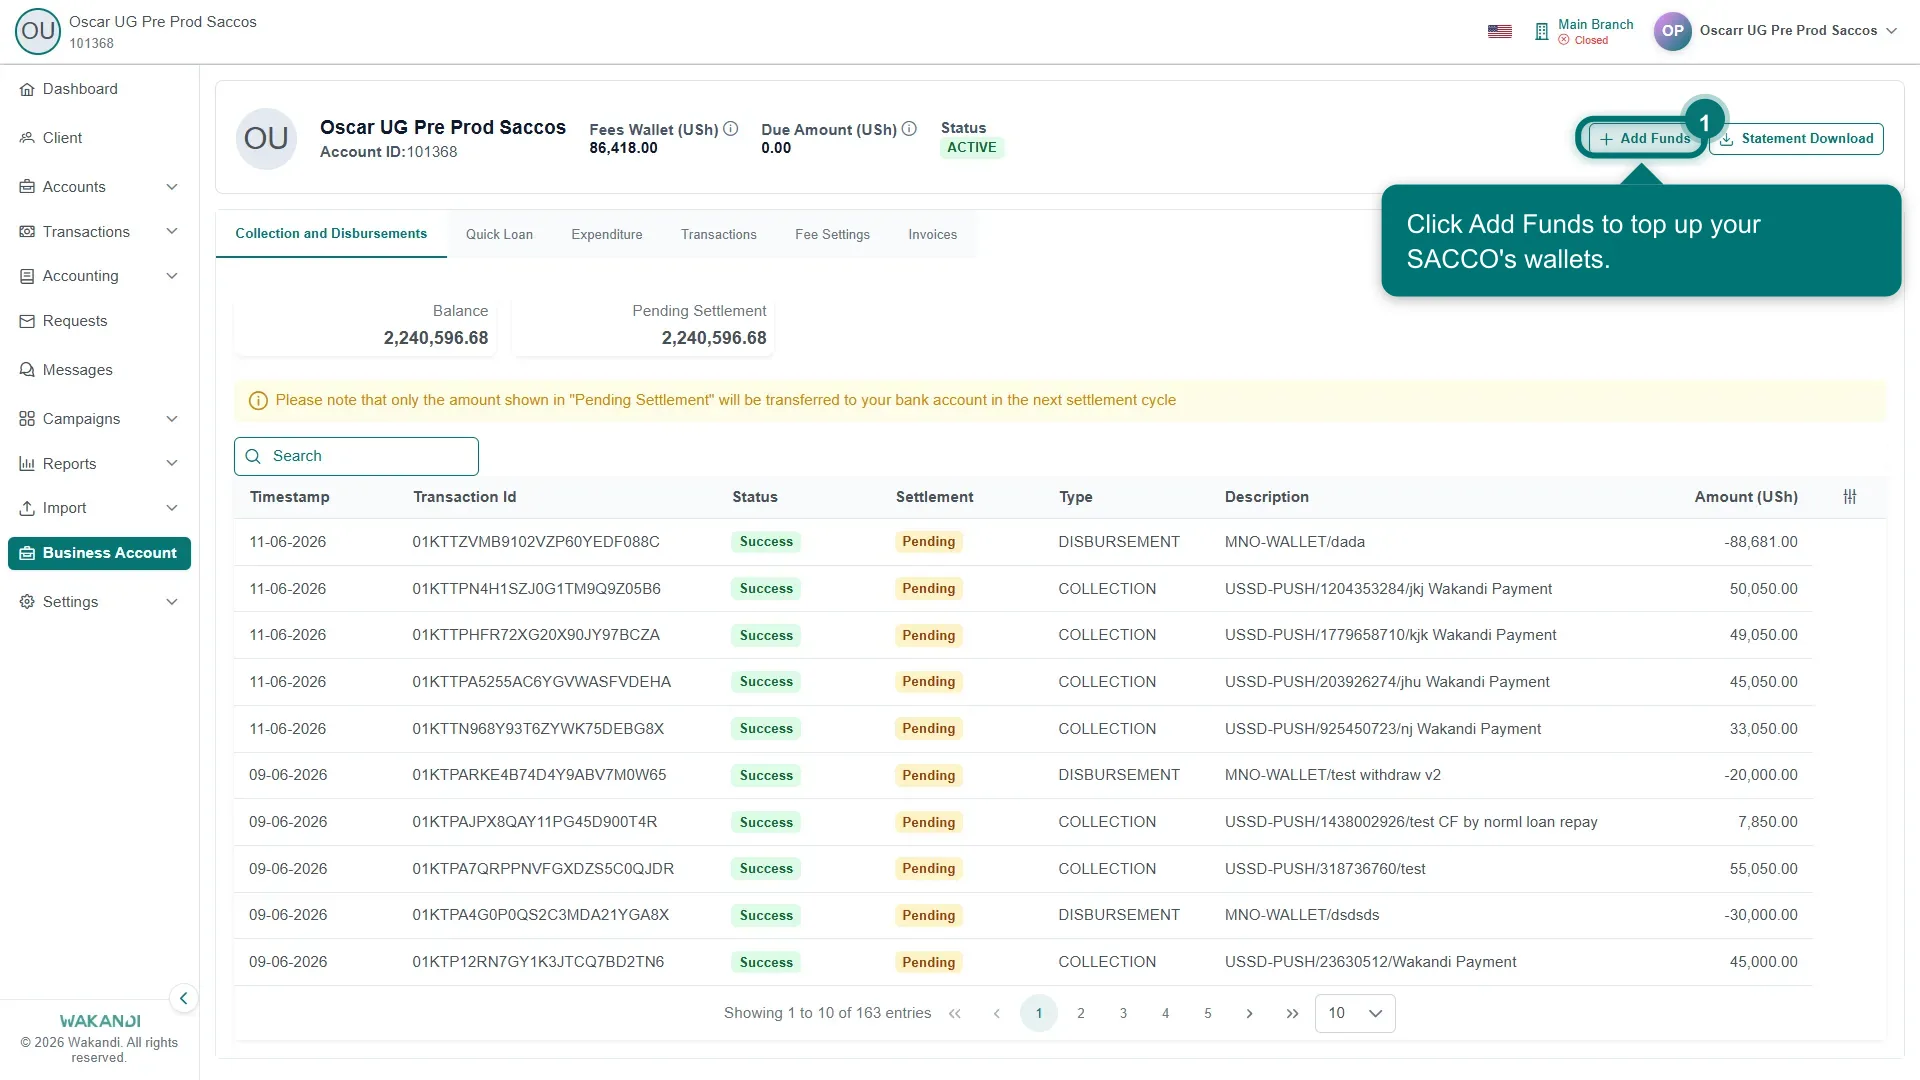Image resolution: width=1920 pixels, height=1080 pixels.
Task: Switch to the Quick Loan tab
Action: [499, 235]
